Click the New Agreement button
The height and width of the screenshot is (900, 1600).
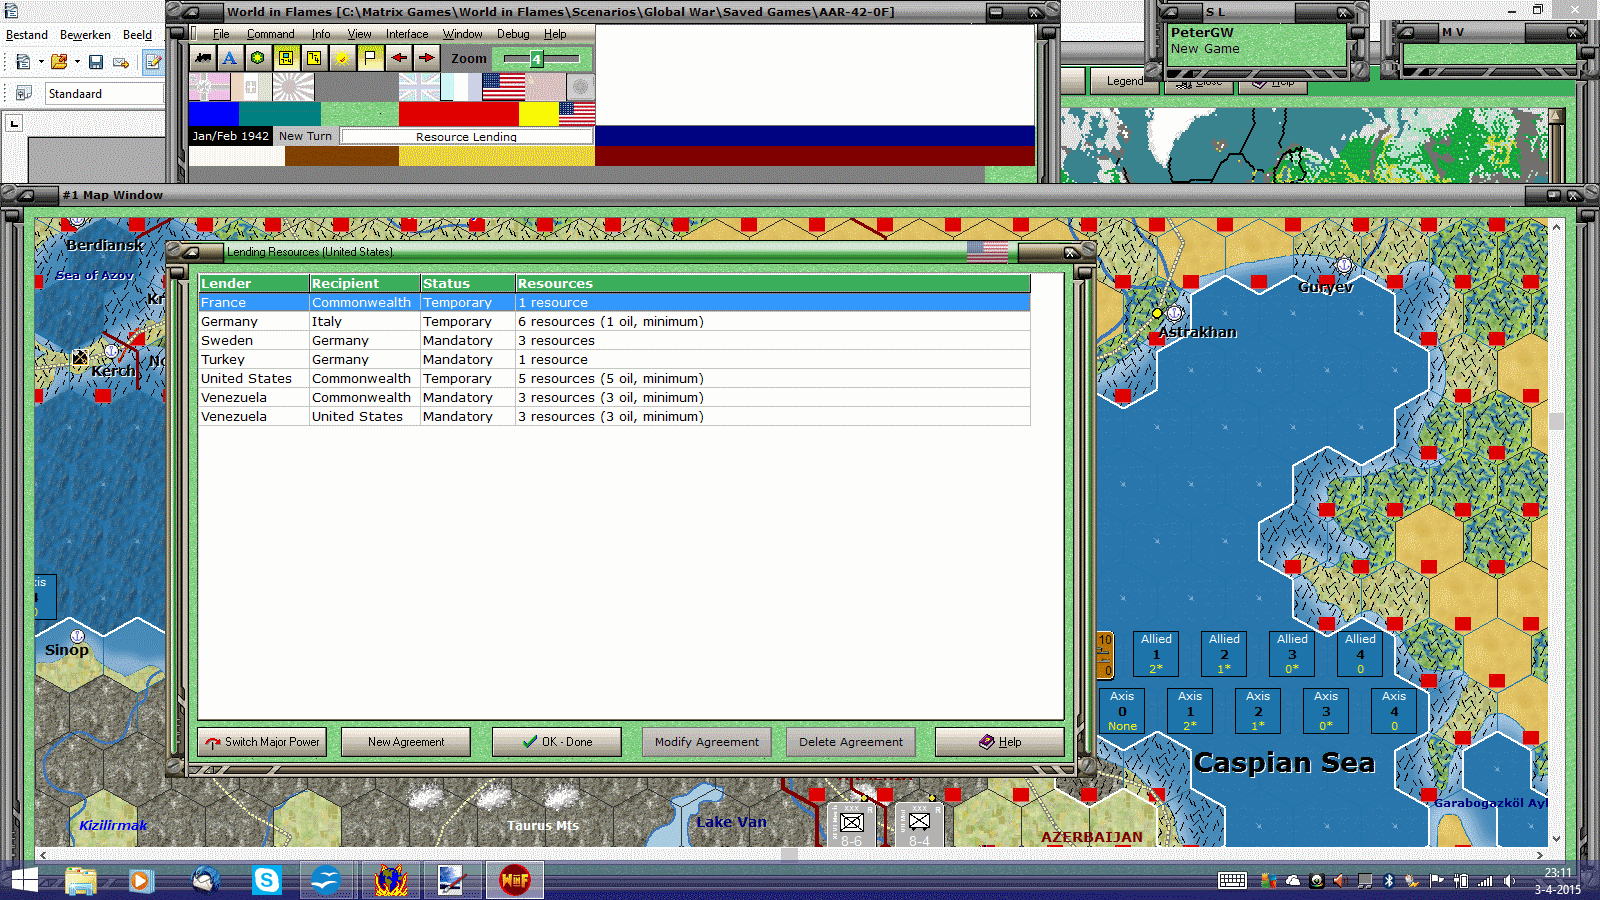(x=406, y=742)
